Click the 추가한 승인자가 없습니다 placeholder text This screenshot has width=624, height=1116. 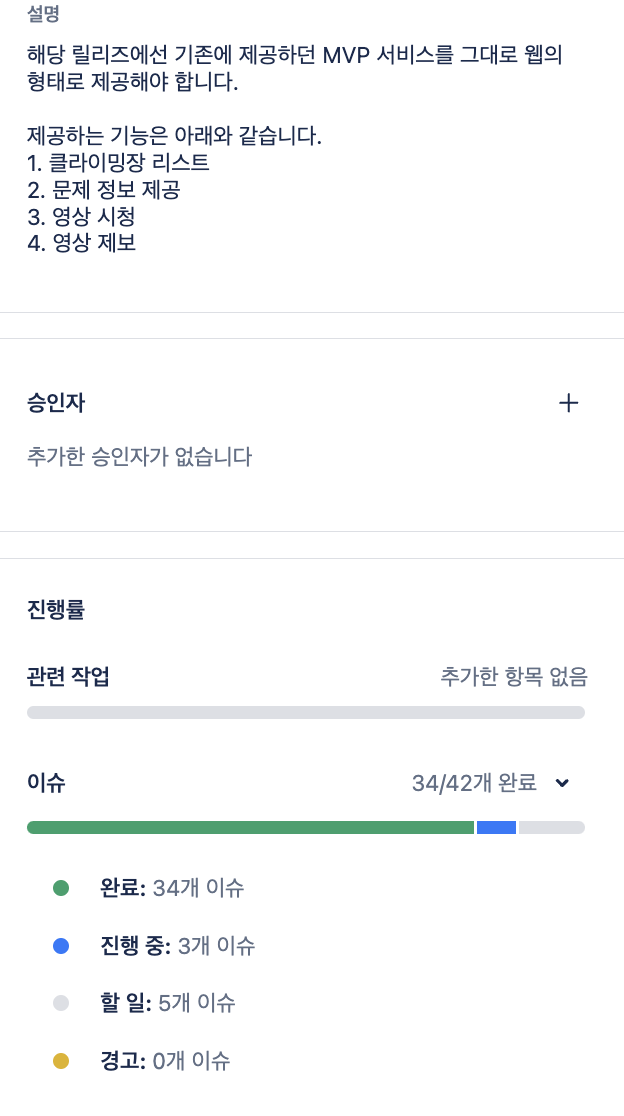[140, 455]
